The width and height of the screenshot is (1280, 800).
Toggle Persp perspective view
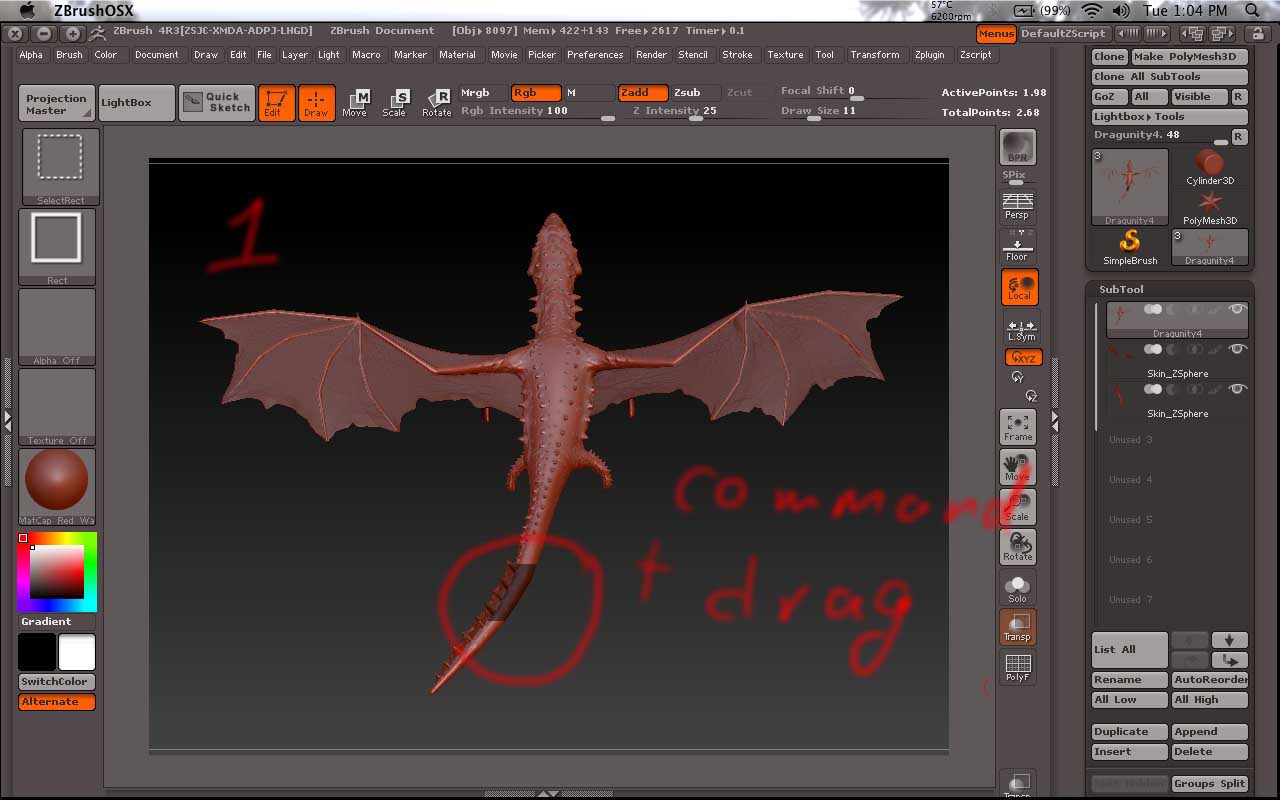coord(1017,205)
